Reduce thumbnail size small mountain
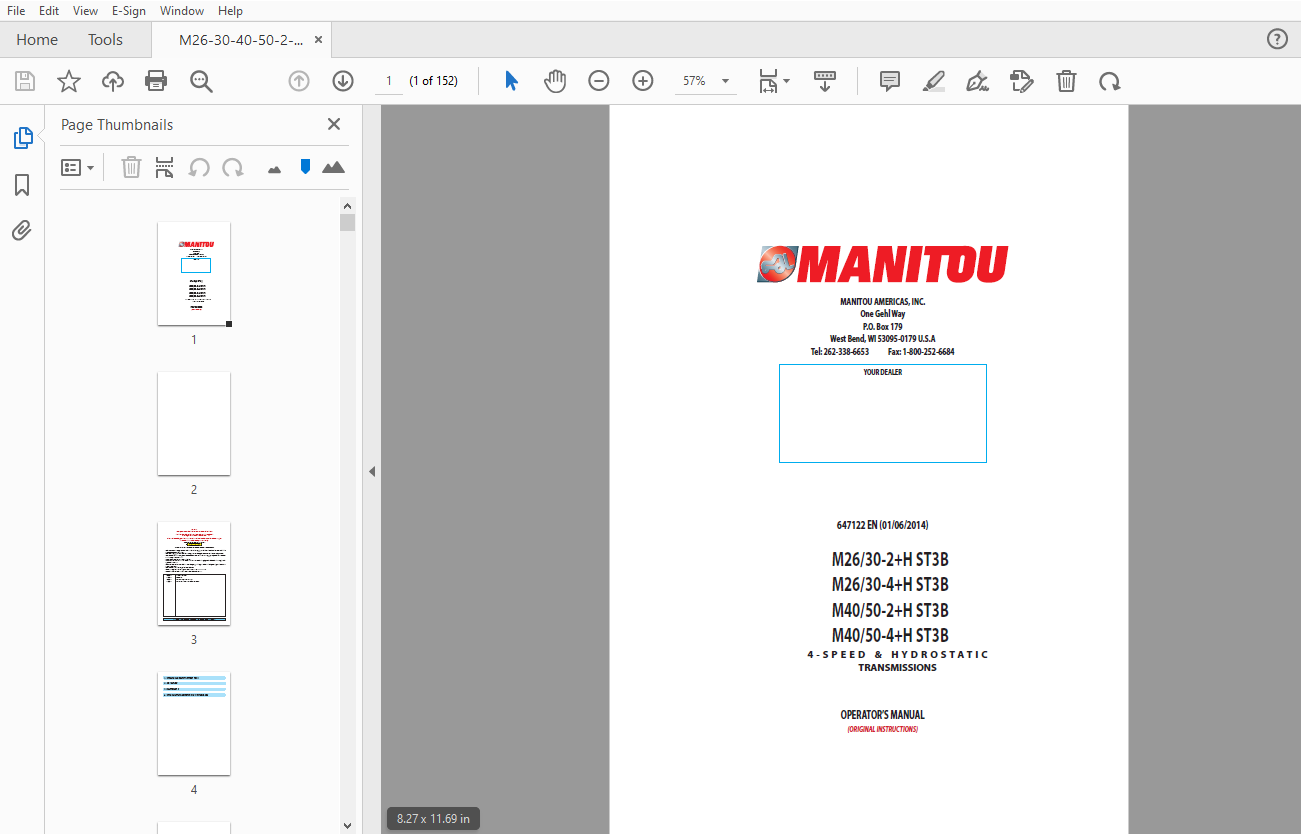Viewport: 1301px width, 834px height. pyautogui.click(x=275, y=169)
